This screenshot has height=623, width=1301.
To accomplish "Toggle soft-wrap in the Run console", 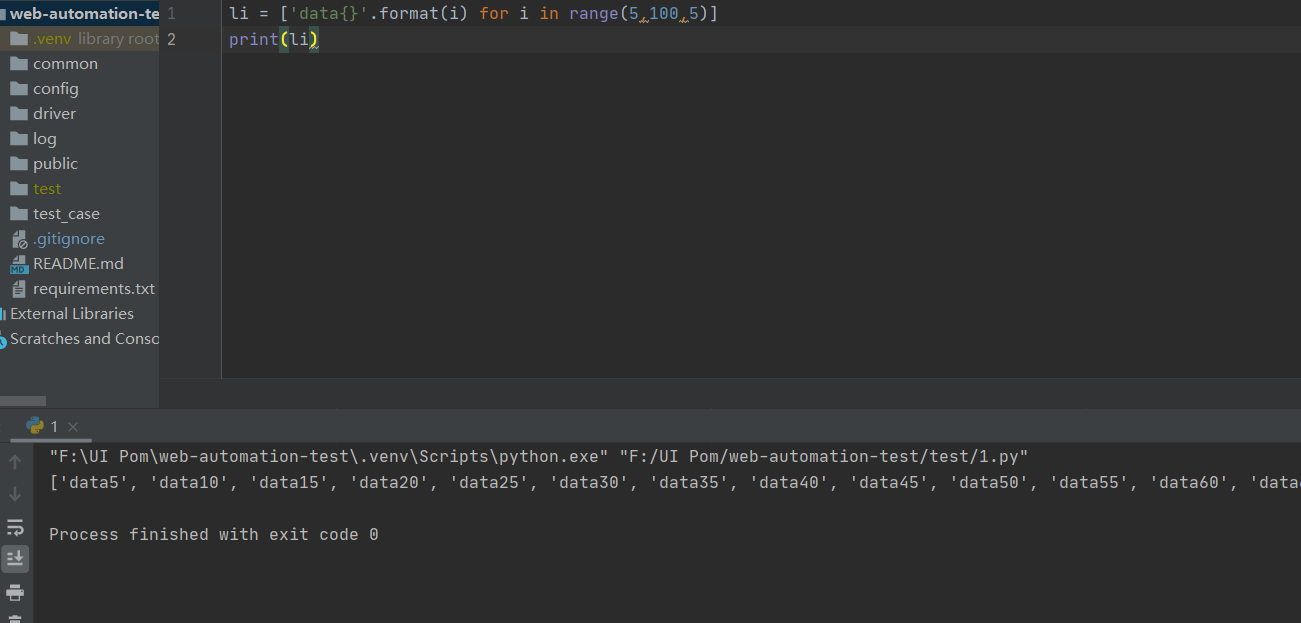I will point(15,527).
